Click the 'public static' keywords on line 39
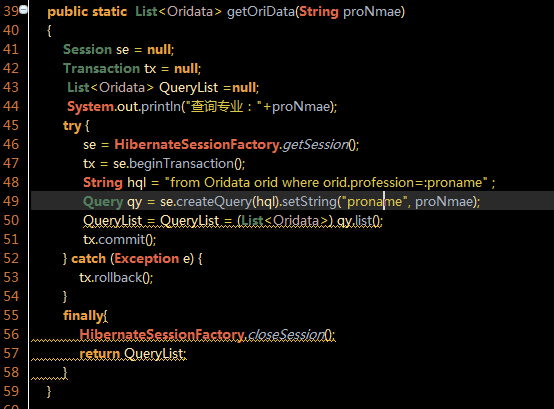554x409 pixels. [x=87, y=12]
